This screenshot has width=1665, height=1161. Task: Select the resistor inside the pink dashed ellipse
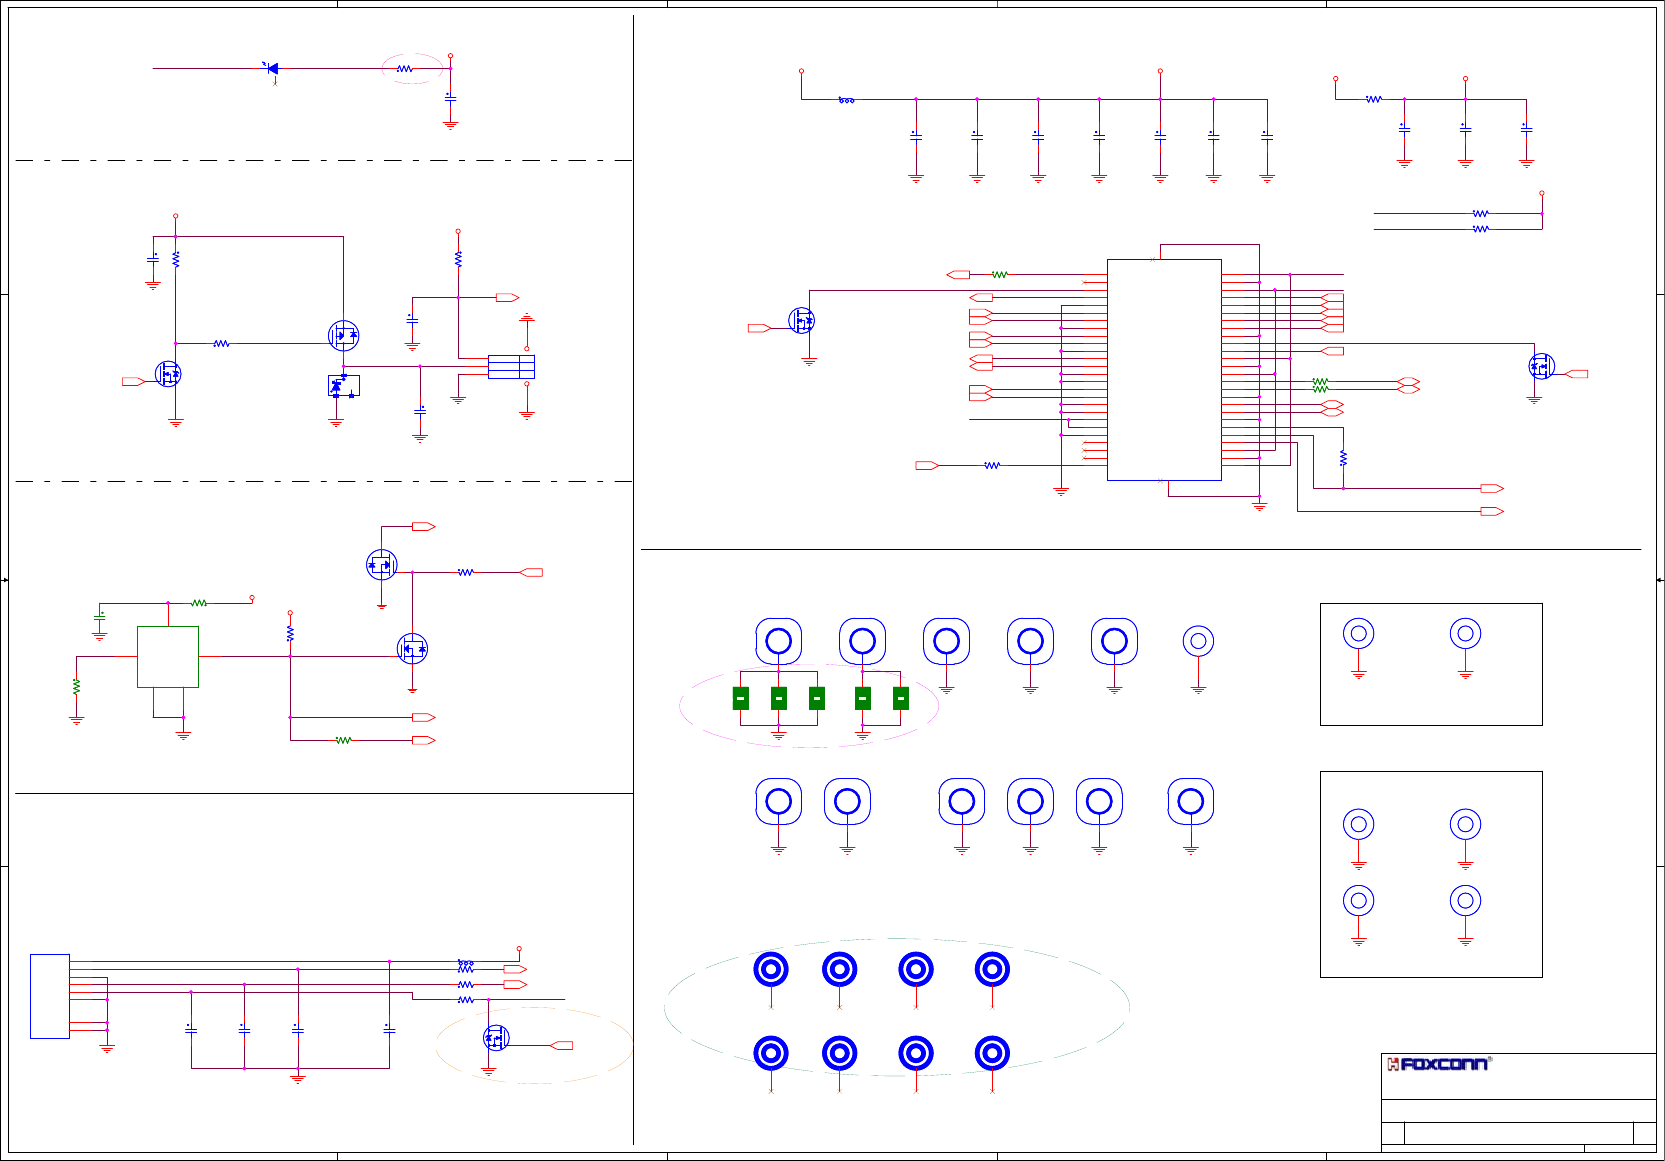click(405, 69)
